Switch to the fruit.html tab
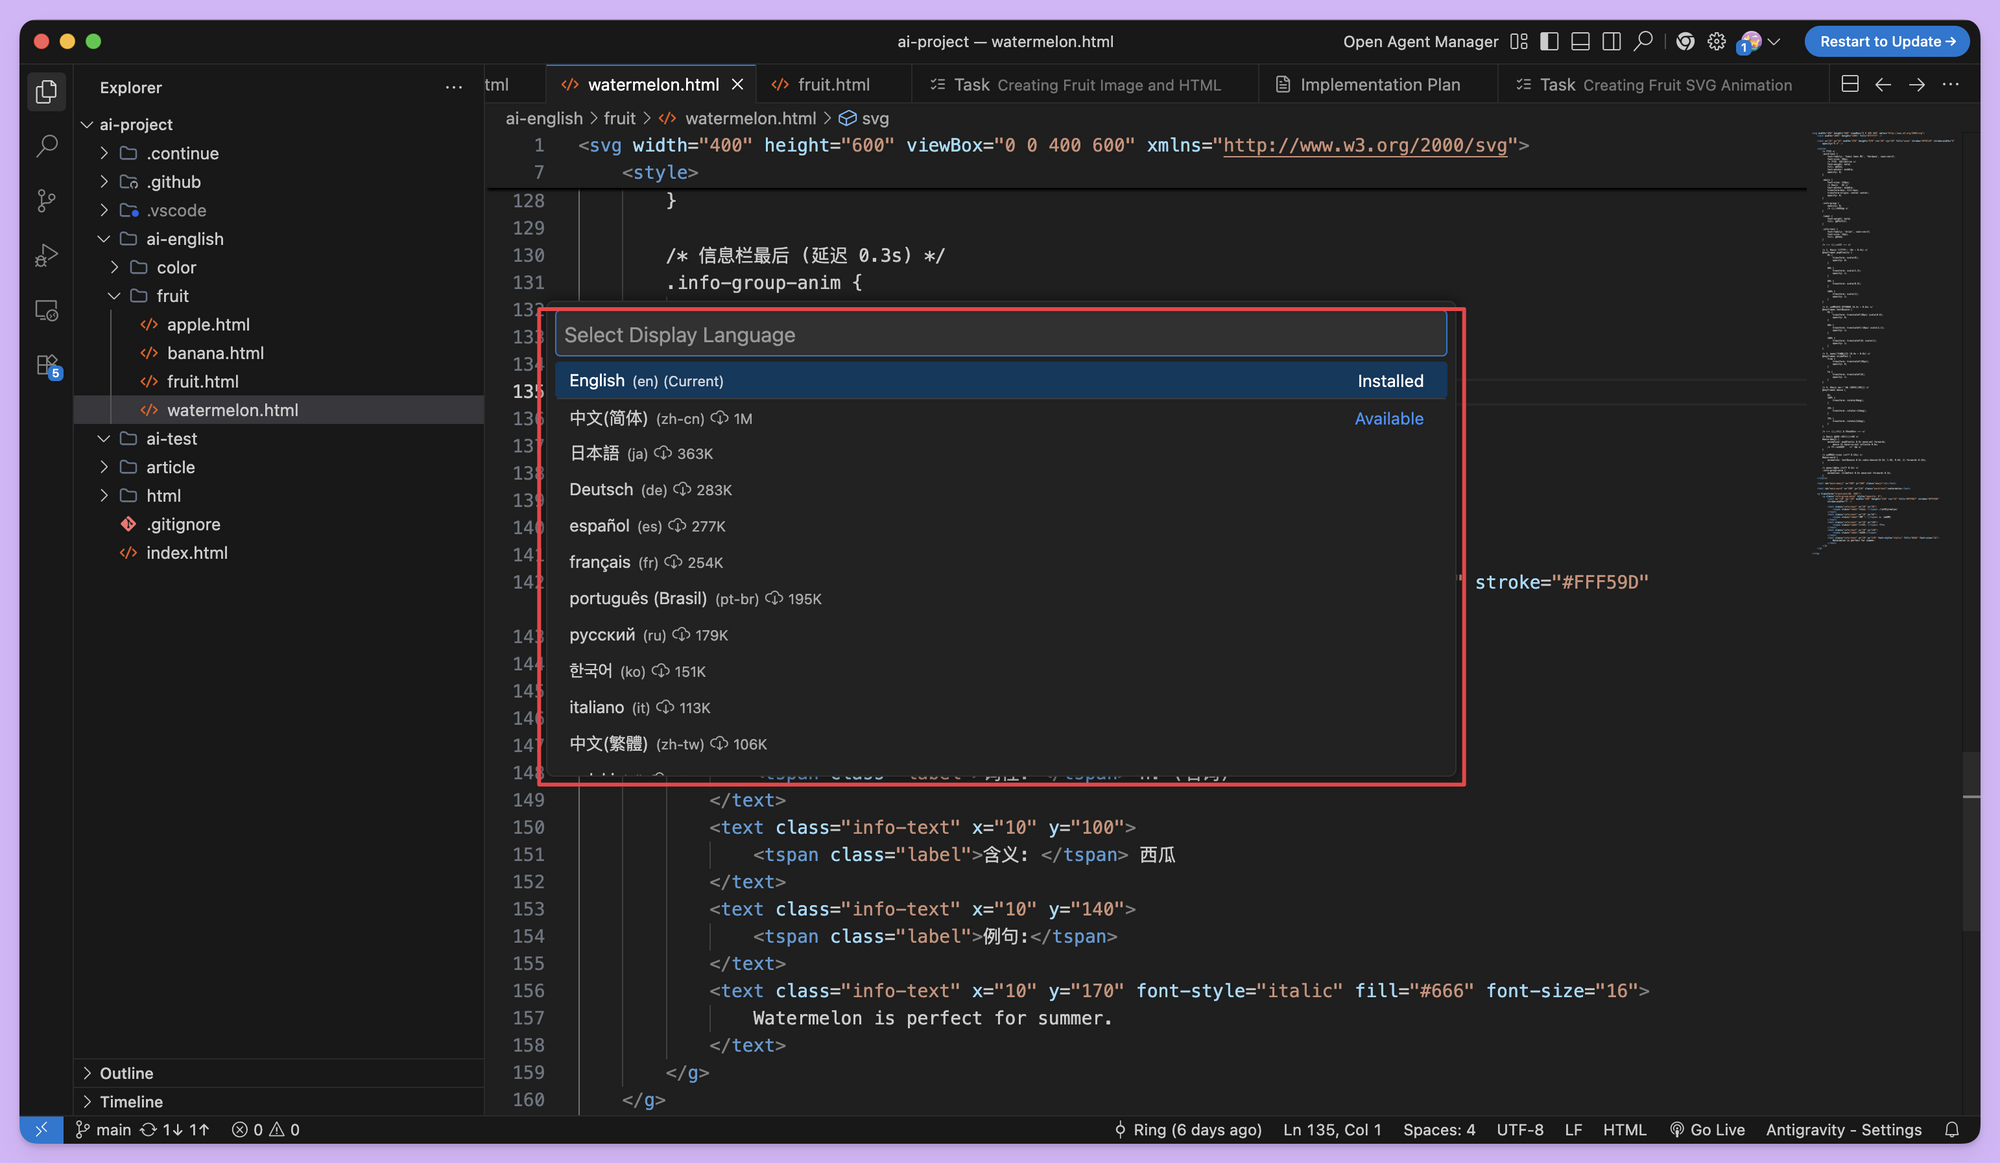This screenshot has width=2000, height=1163. 833,85
